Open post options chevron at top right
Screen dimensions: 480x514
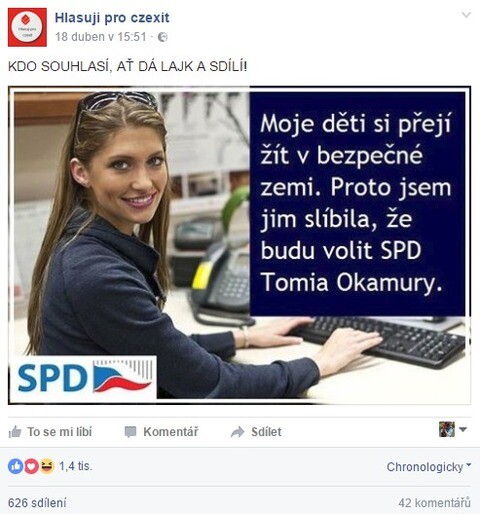tap(466, 15)
